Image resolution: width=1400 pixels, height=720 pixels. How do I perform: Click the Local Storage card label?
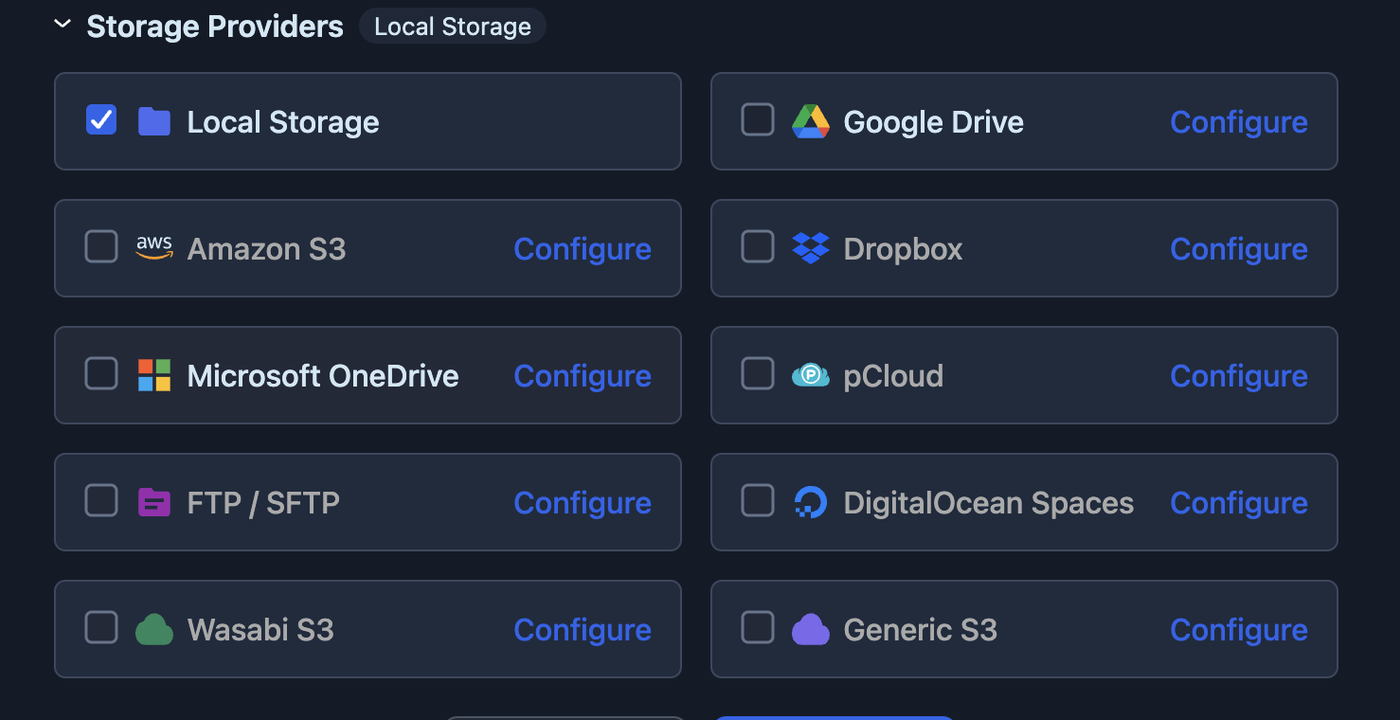click(283, 122)
